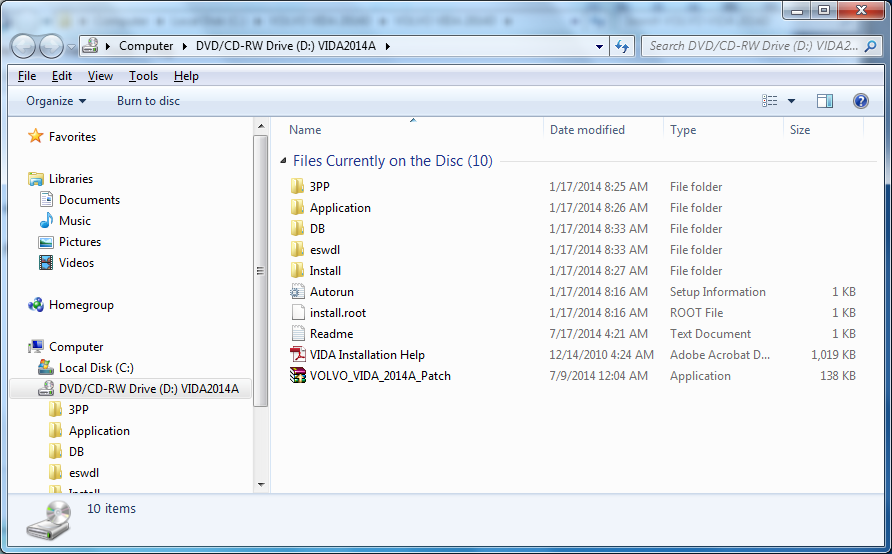The height and width of the screenshot is (554, 892).
Task: Click the disc drive icon in details pane
Action: (49, 520)
